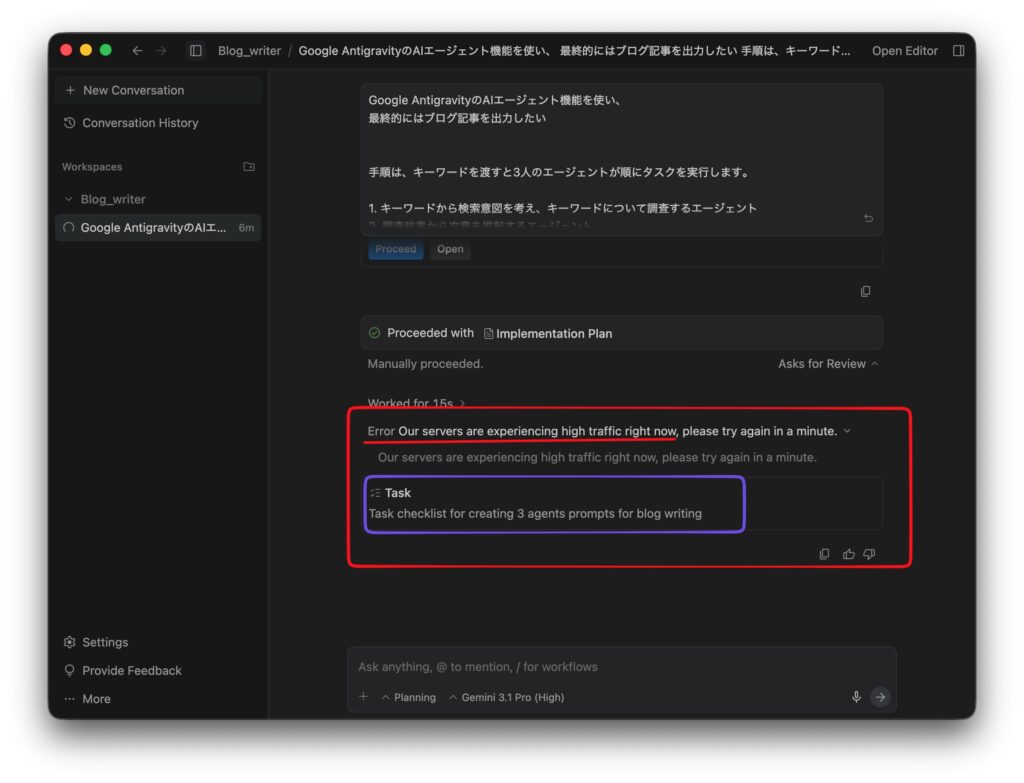Viewport: 1024px width, 783px height.
Task: Click the Open Editor button
Action: pos(904,51)
